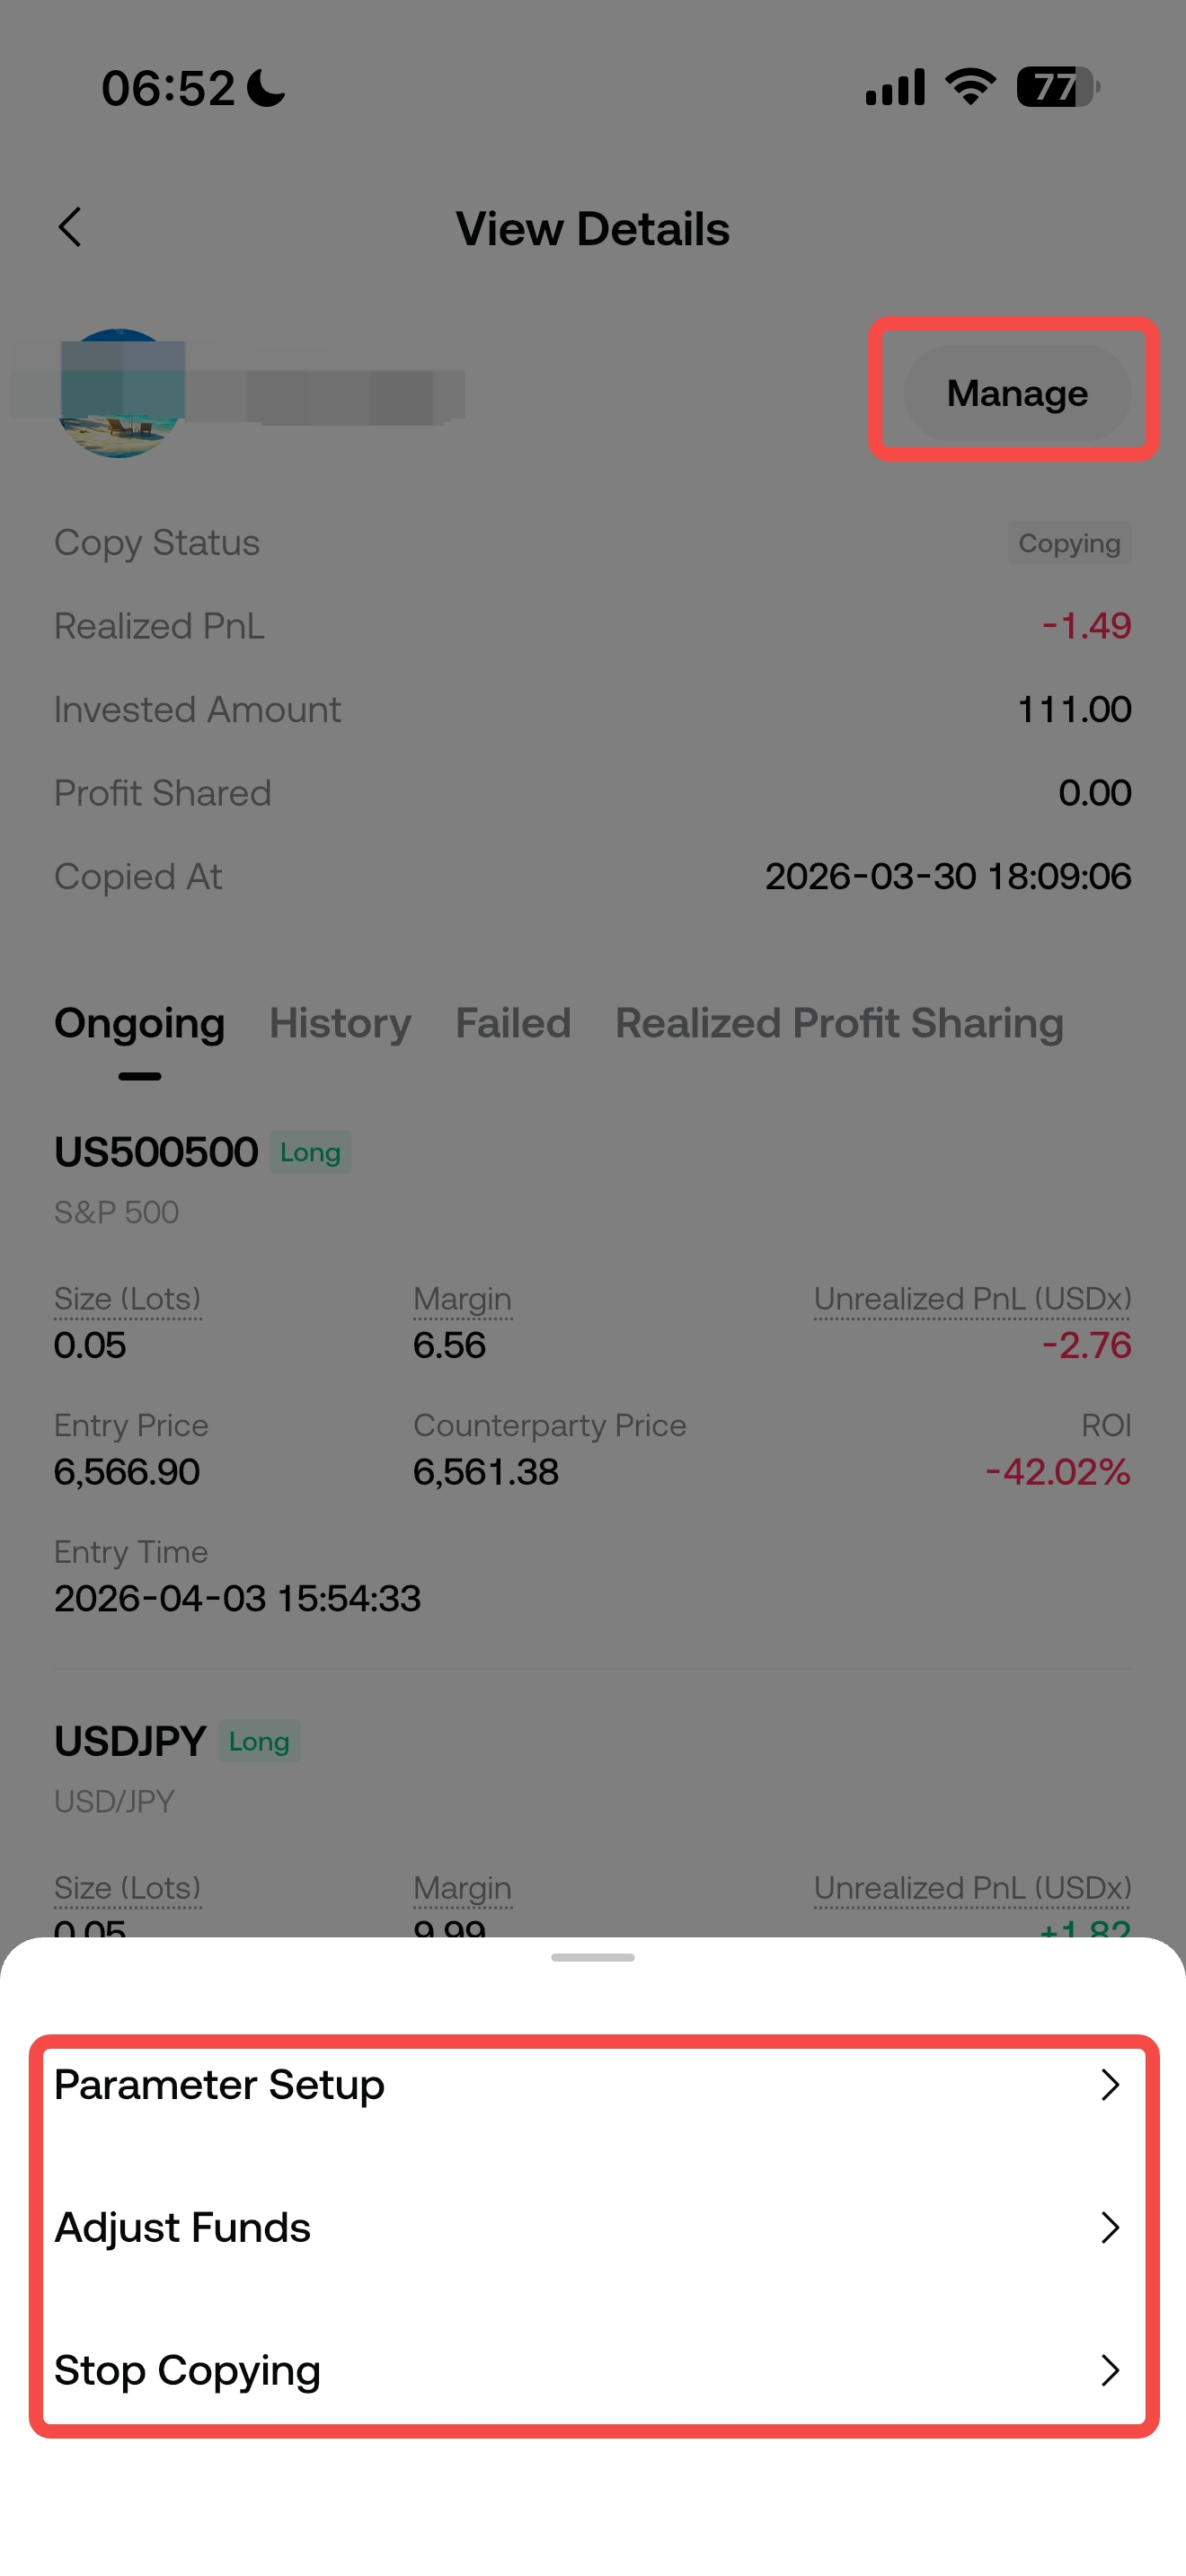This screenshot has width=1186, height=2576.
Task: Click the chevron beside Stop Copying
Action: 1109,2370
